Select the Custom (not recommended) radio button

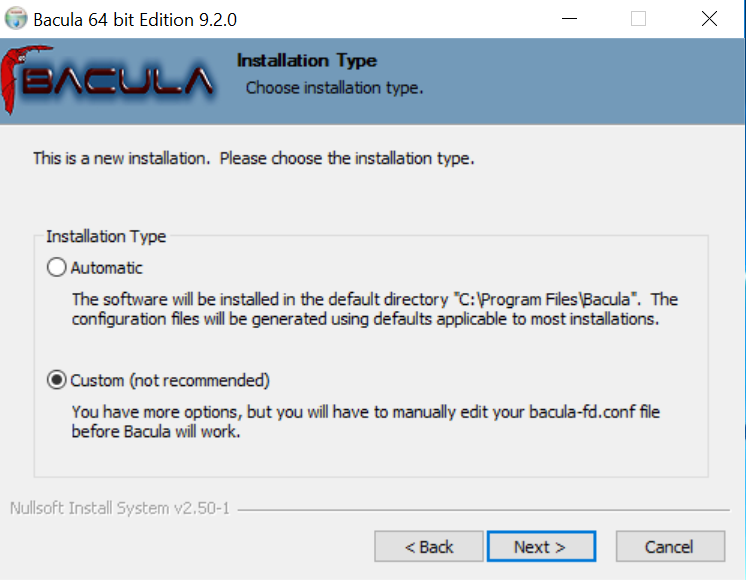click(57, 380)
